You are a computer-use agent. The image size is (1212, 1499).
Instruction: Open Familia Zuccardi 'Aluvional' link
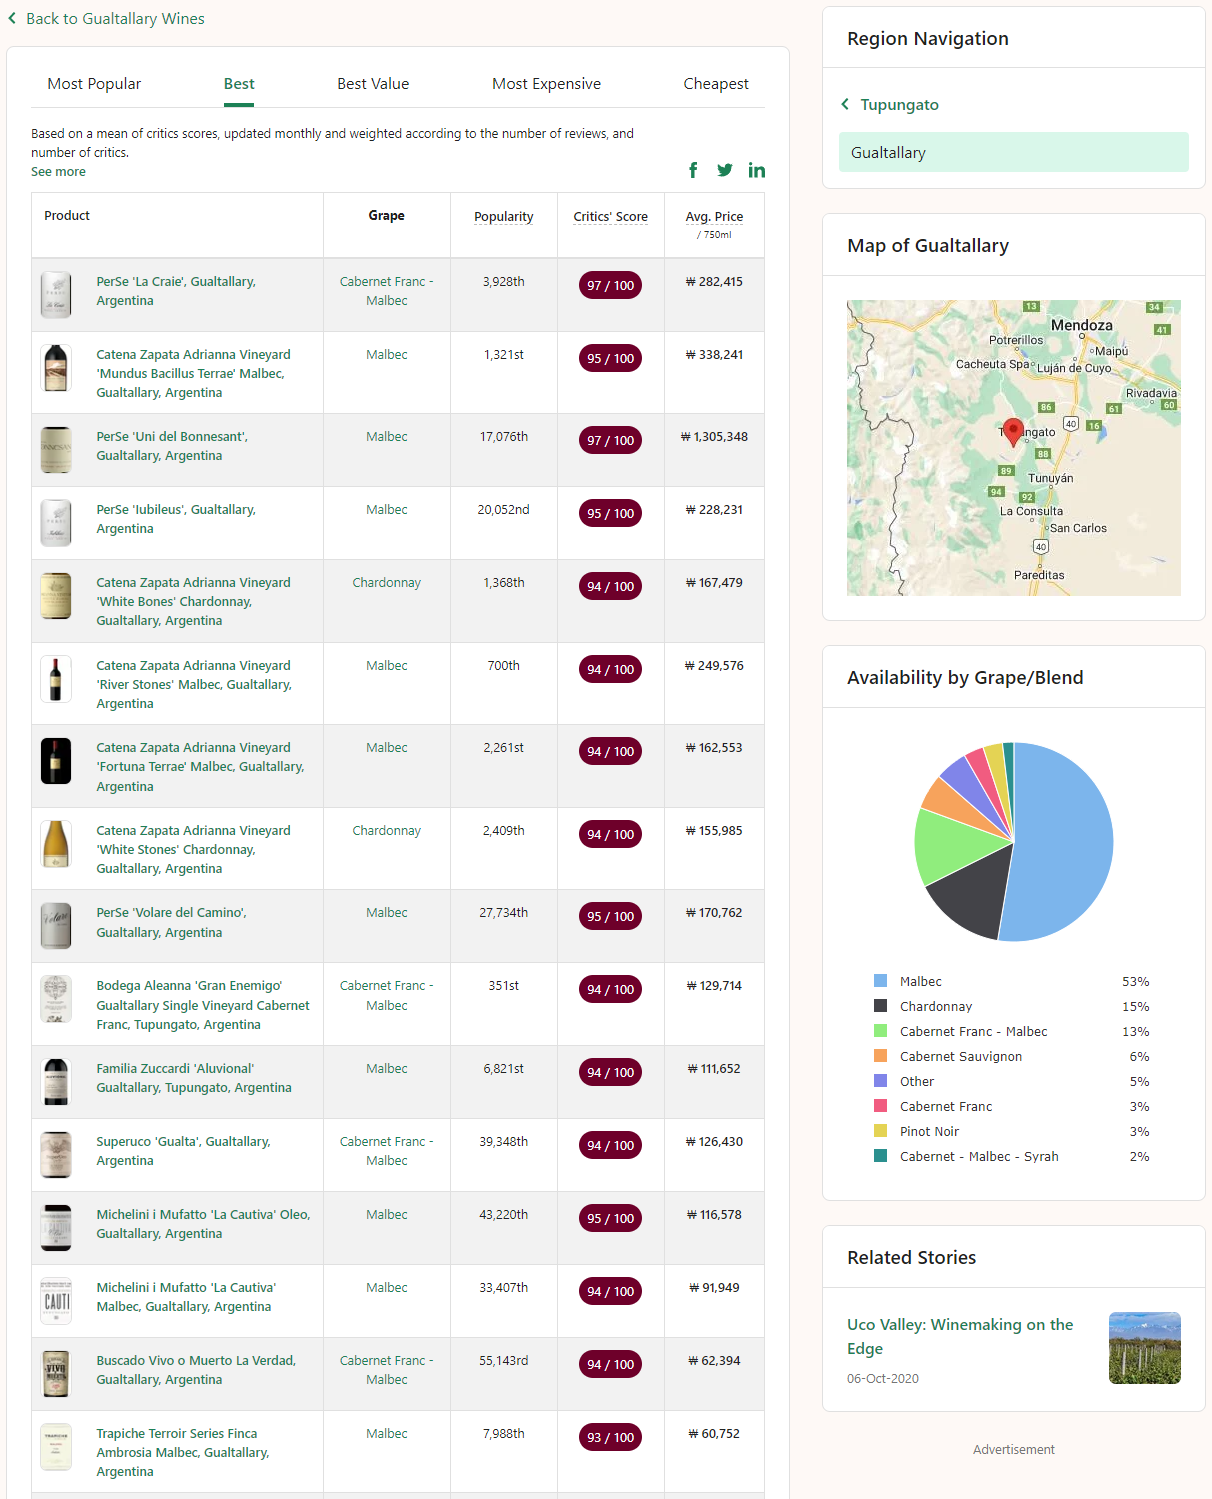(x=194, y=1078)
